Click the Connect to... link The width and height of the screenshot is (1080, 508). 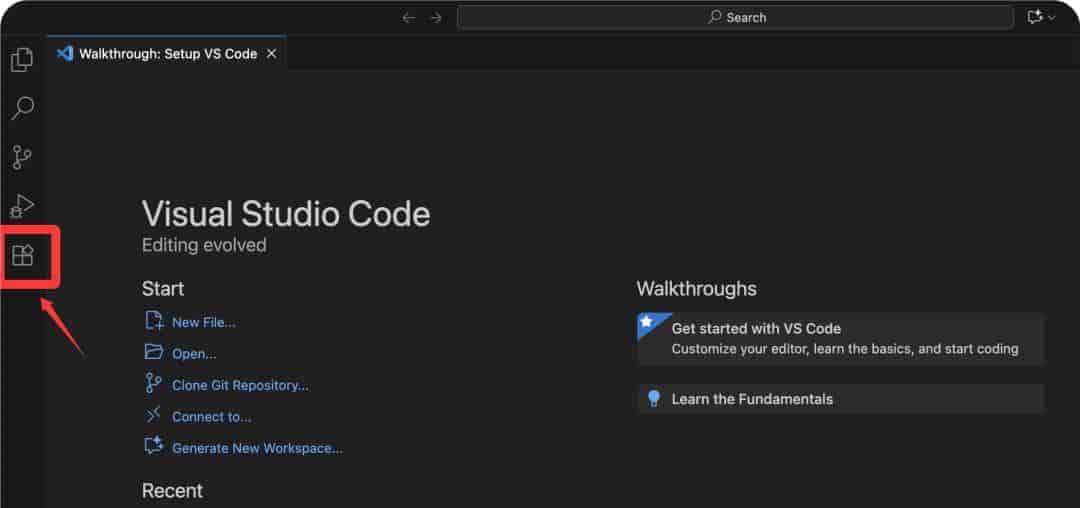pos(211,417)
